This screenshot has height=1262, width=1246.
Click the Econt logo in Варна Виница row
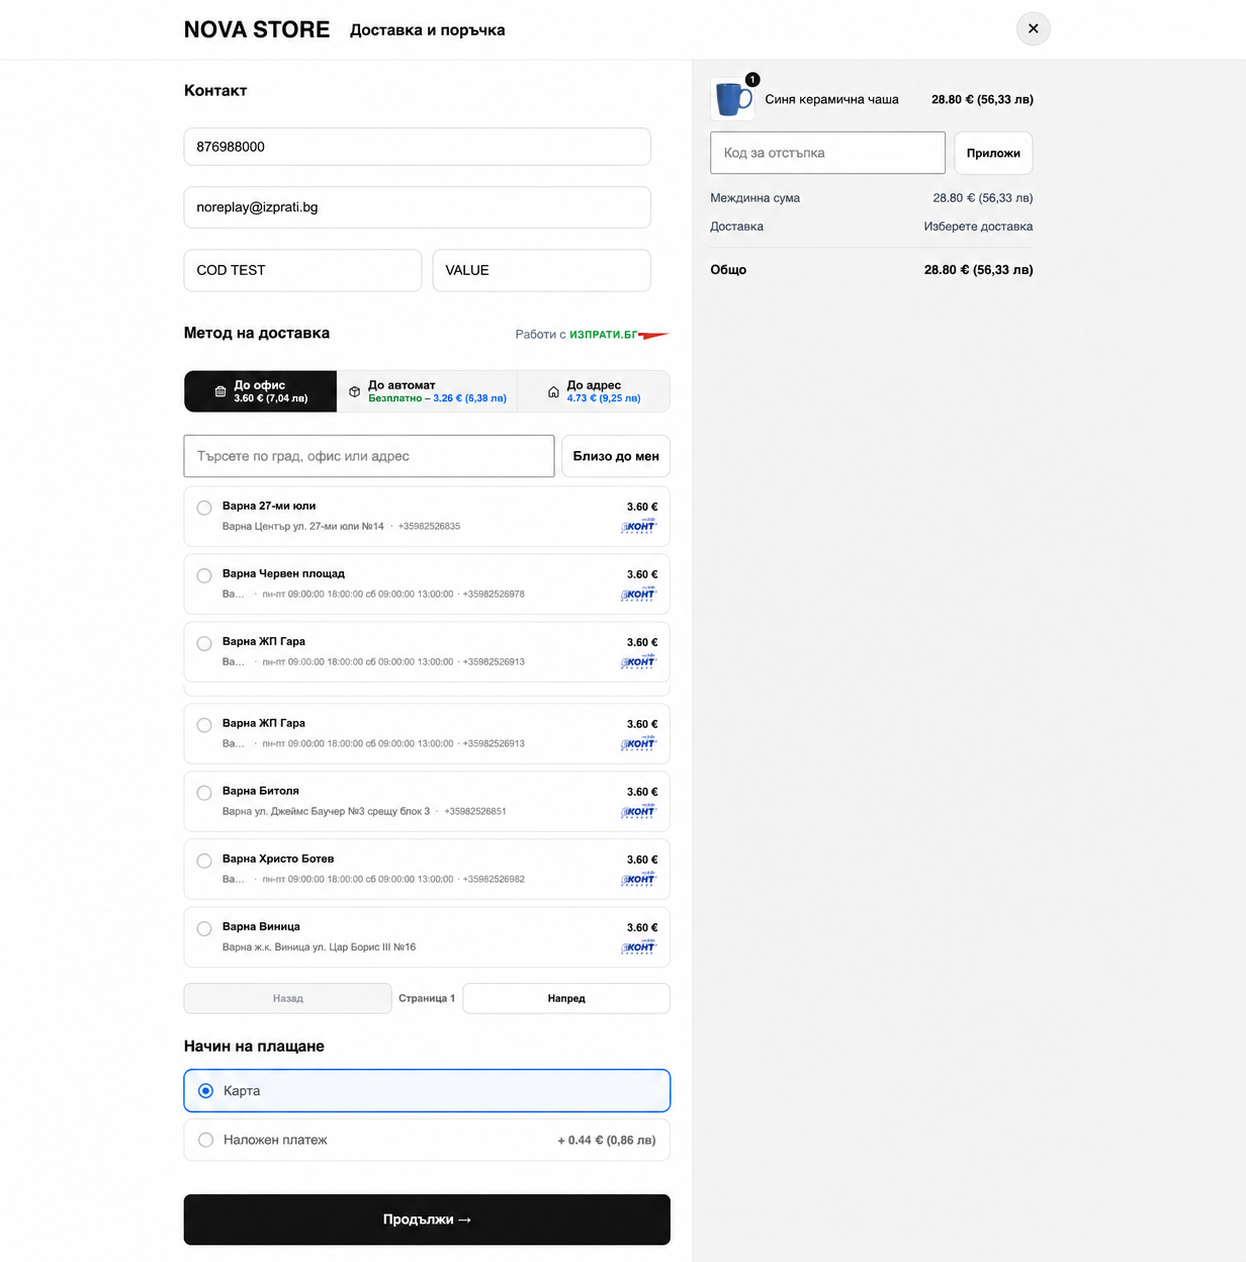click(x=638, y=947)
